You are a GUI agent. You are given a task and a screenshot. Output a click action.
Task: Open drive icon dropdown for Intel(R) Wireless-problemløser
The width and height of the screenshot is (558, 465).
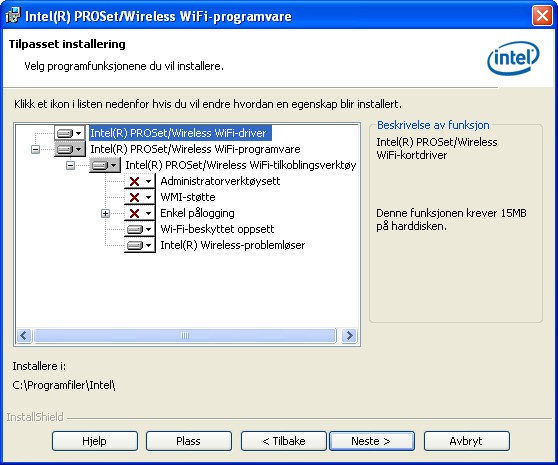140,245
